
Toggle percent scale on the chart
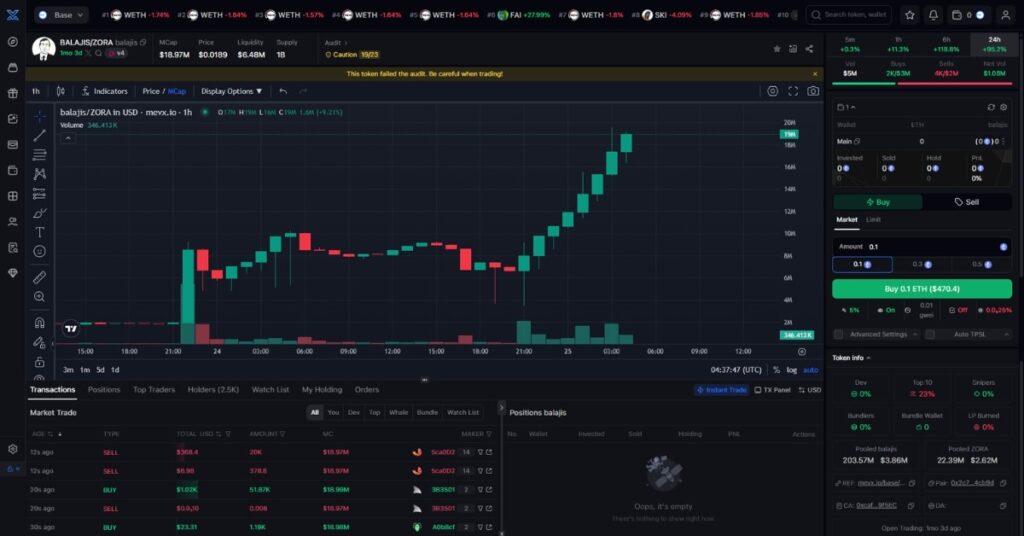click(776, 370)
